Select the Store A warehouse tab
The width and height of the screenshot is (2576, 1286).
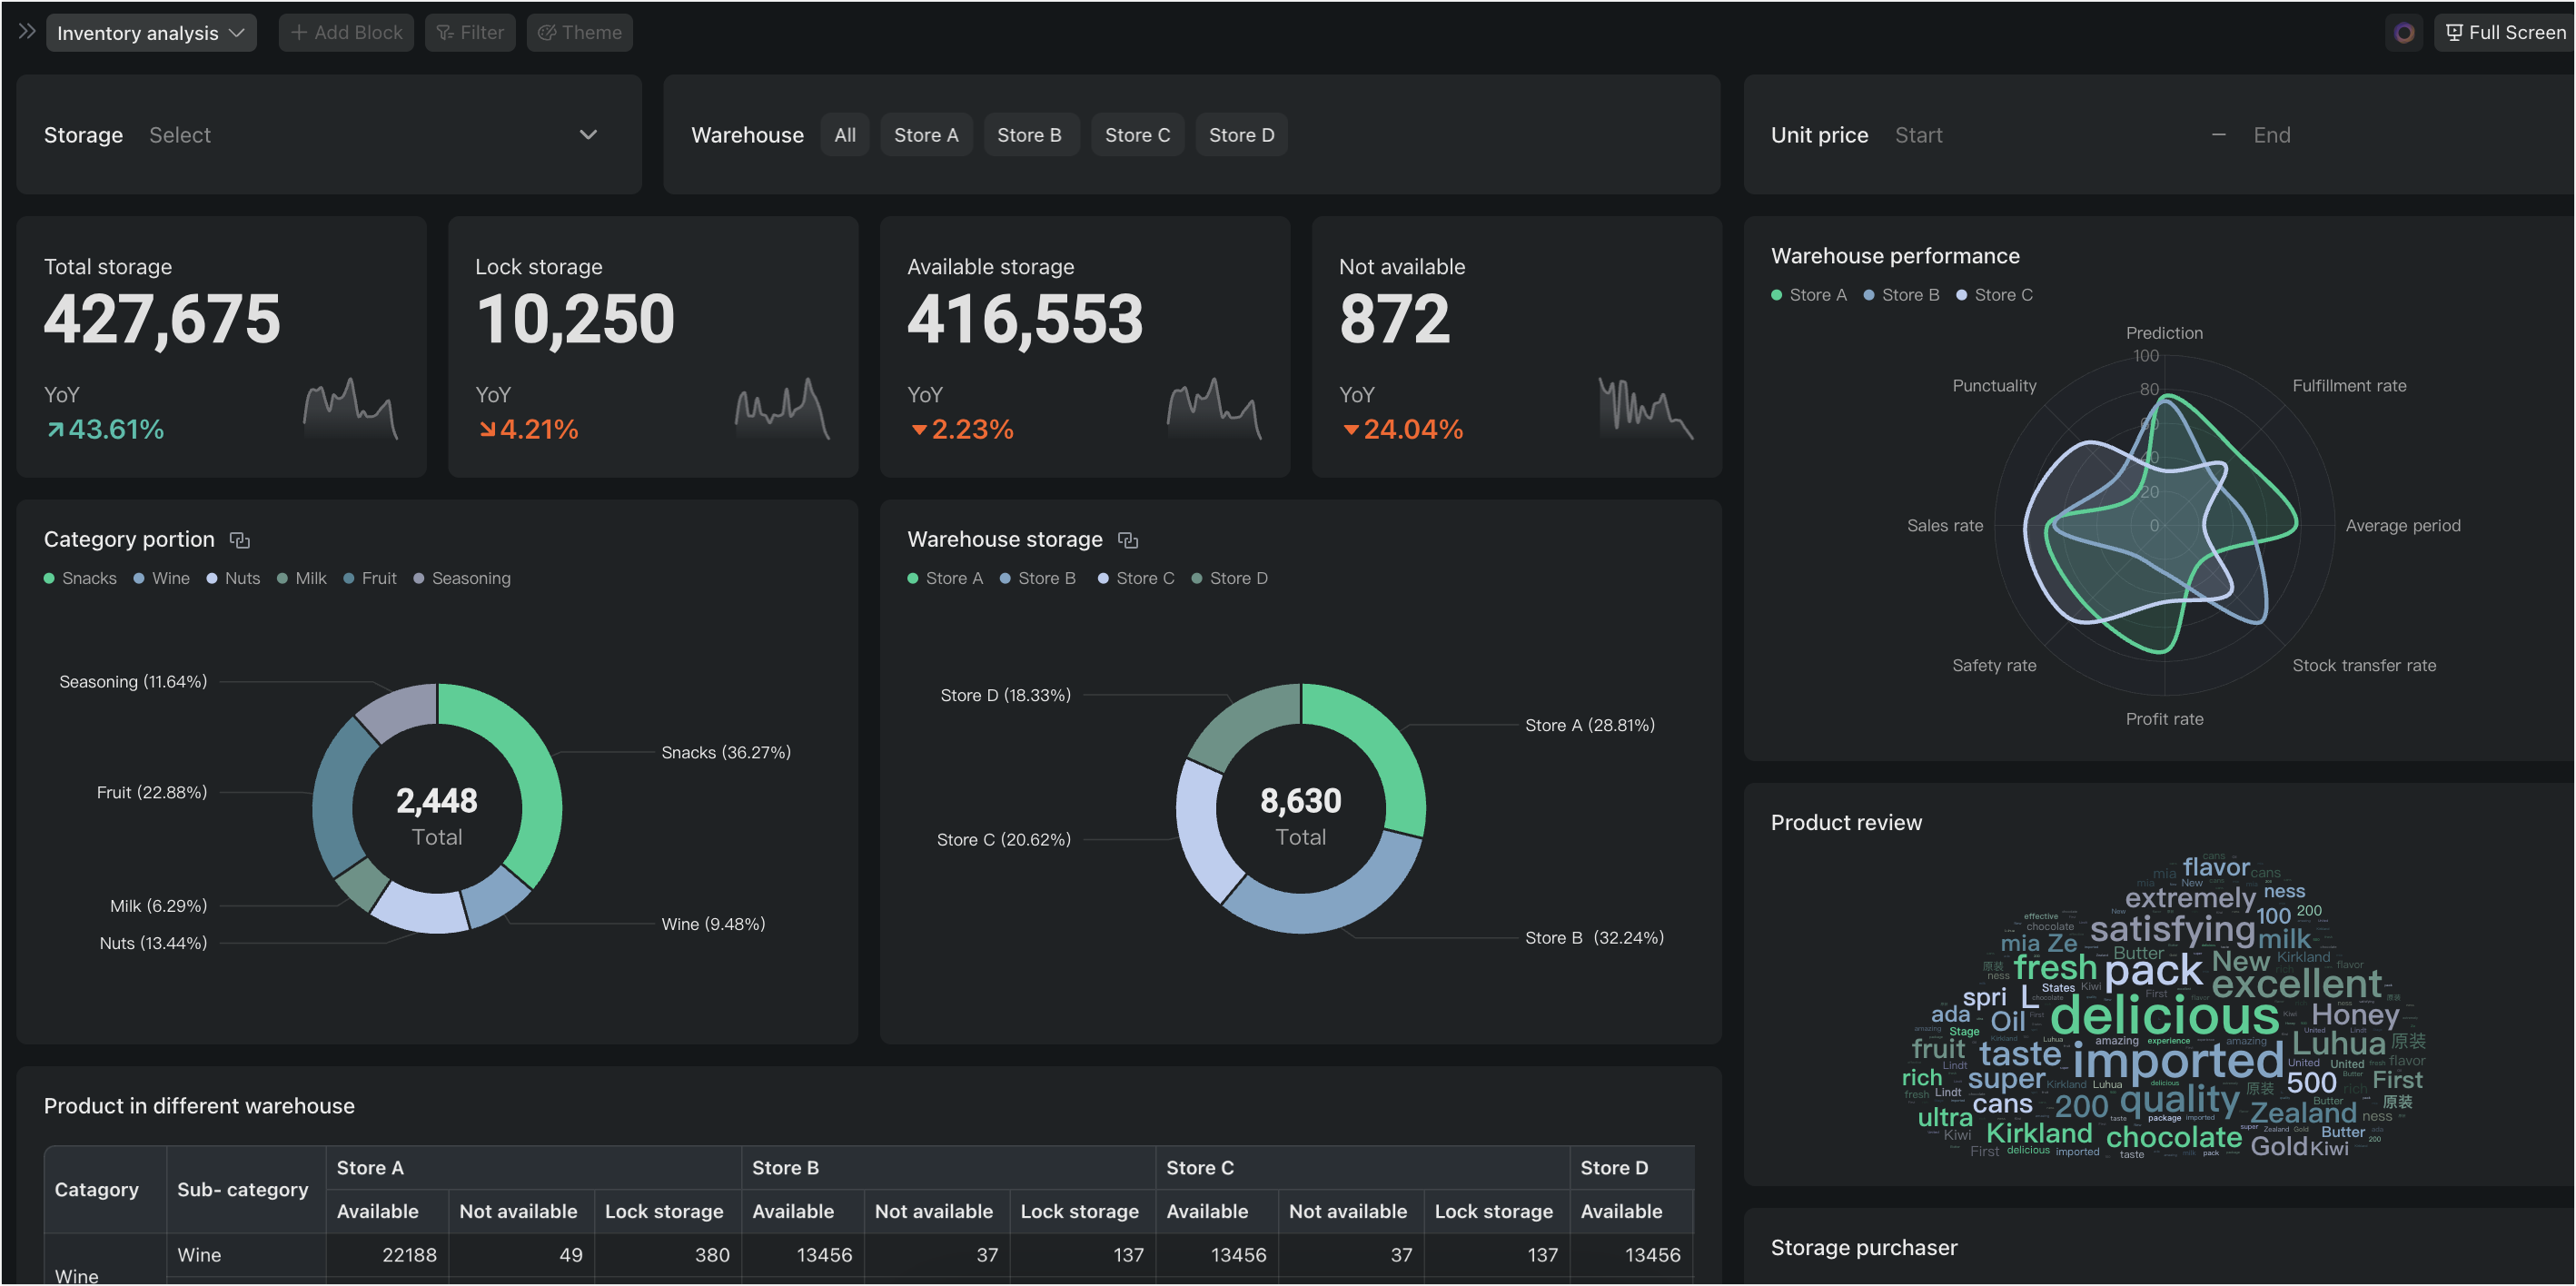click(x=926, y=135)
